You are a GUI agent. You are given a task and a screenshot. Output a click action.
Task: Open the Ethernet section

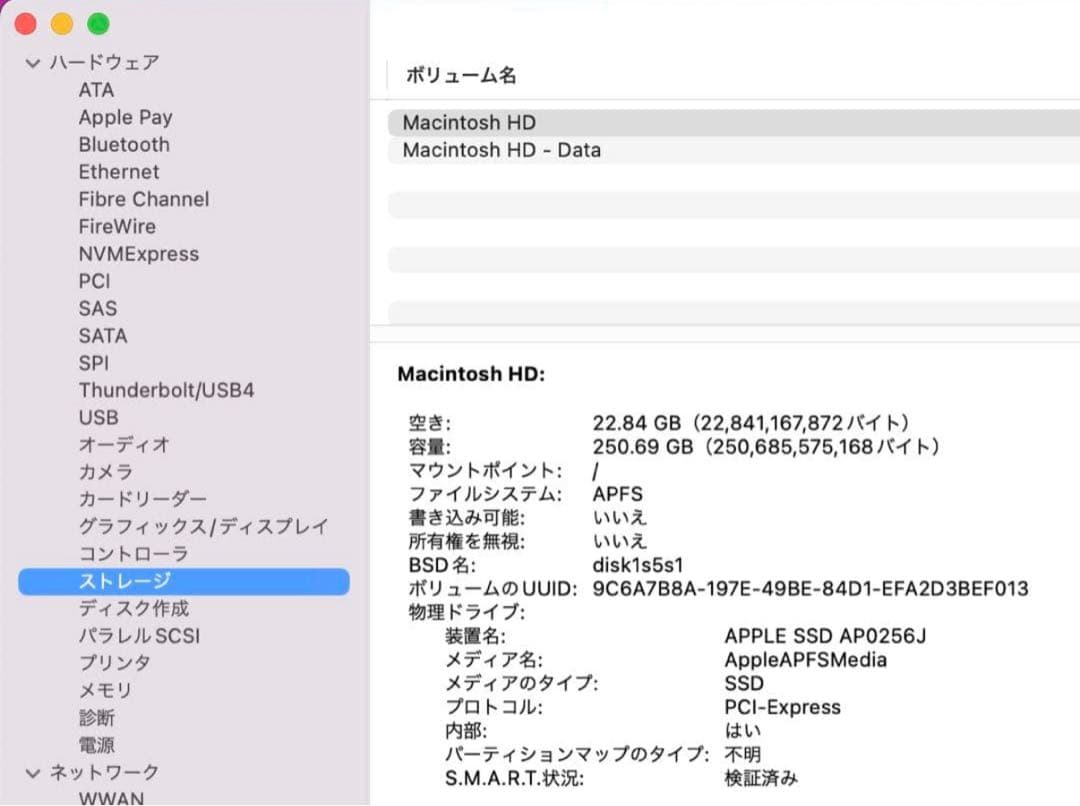point(119,171)
